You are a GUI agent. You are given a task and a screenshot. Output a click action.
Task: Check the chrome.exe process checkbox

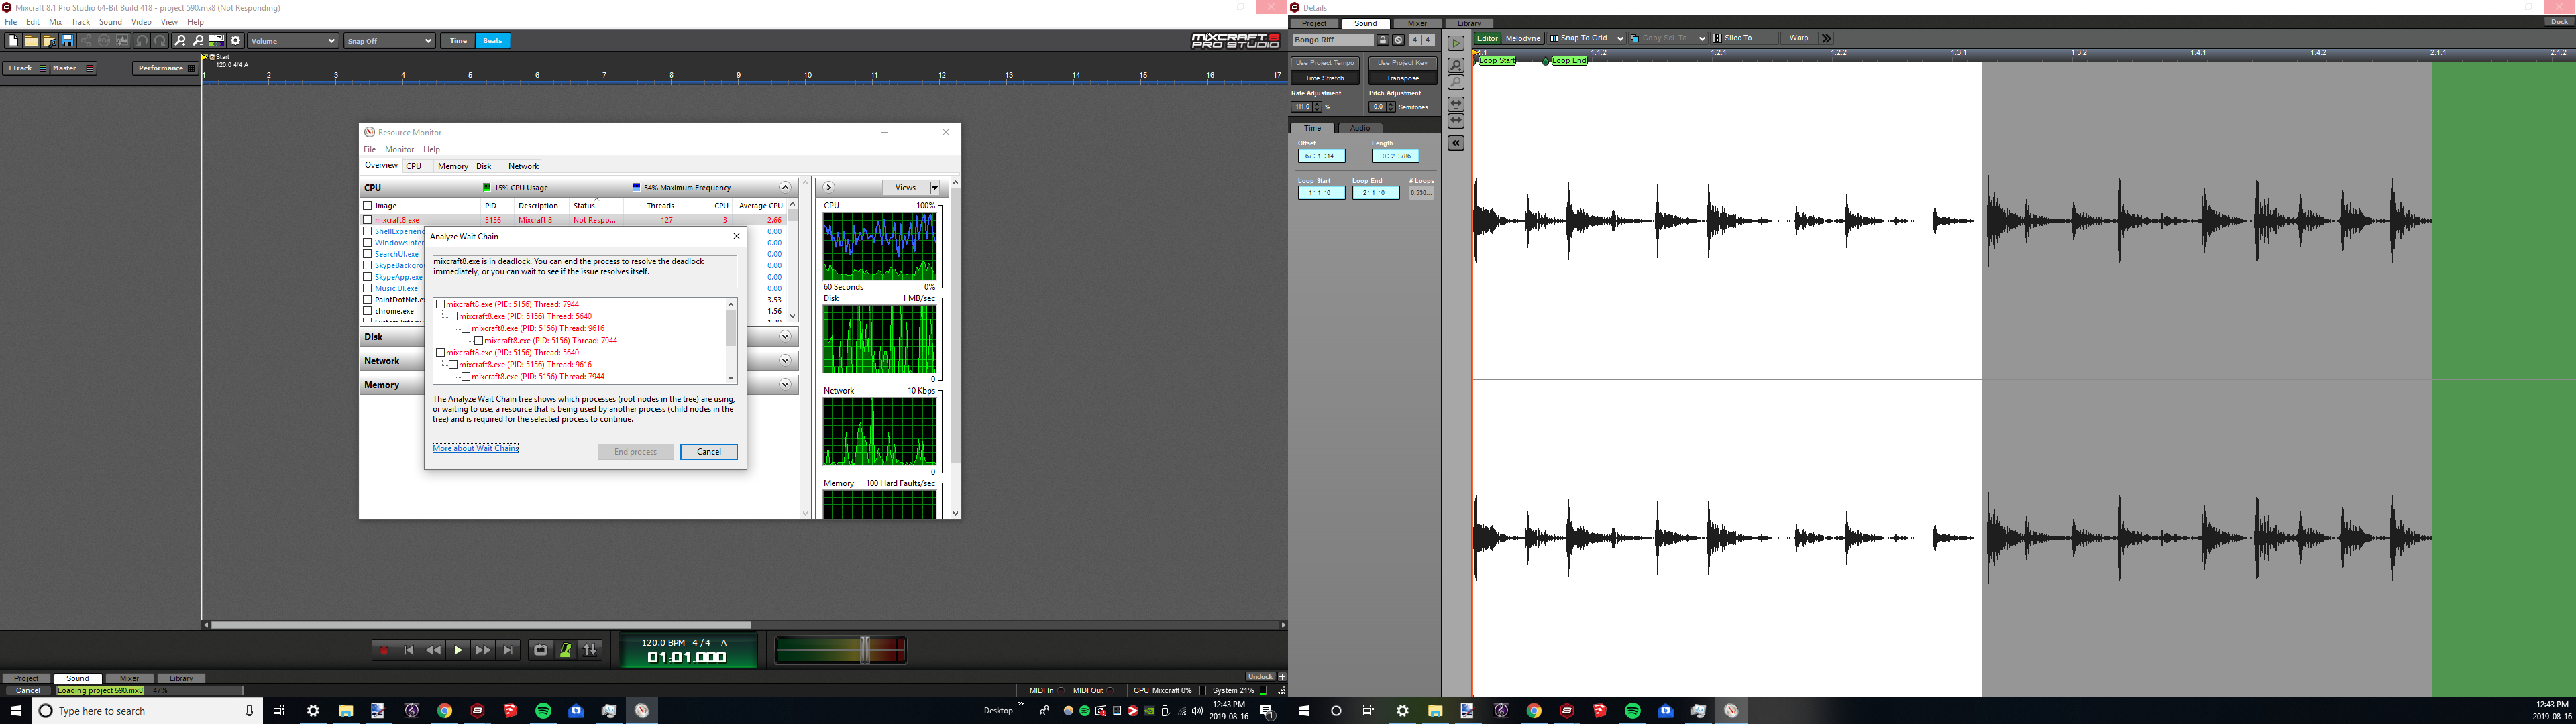[x=367, y=311]
